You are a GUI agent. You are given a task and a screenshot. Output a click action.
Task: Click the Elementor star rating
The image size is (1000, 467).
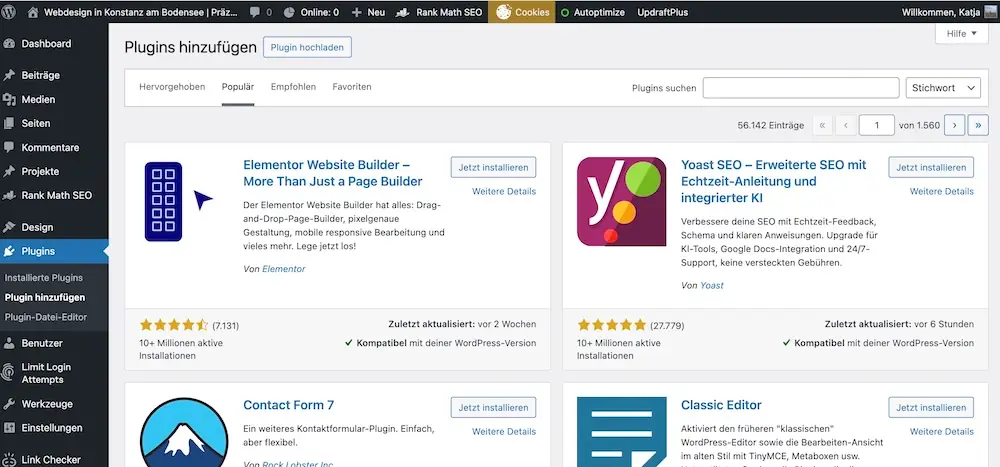[174, 325]
